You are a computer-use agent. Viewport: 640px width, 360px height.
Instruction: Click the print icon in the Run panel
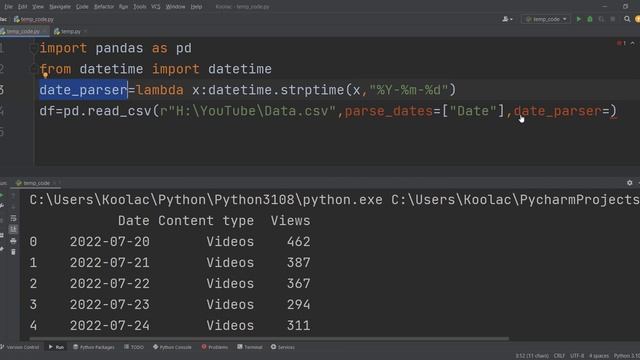13,241
